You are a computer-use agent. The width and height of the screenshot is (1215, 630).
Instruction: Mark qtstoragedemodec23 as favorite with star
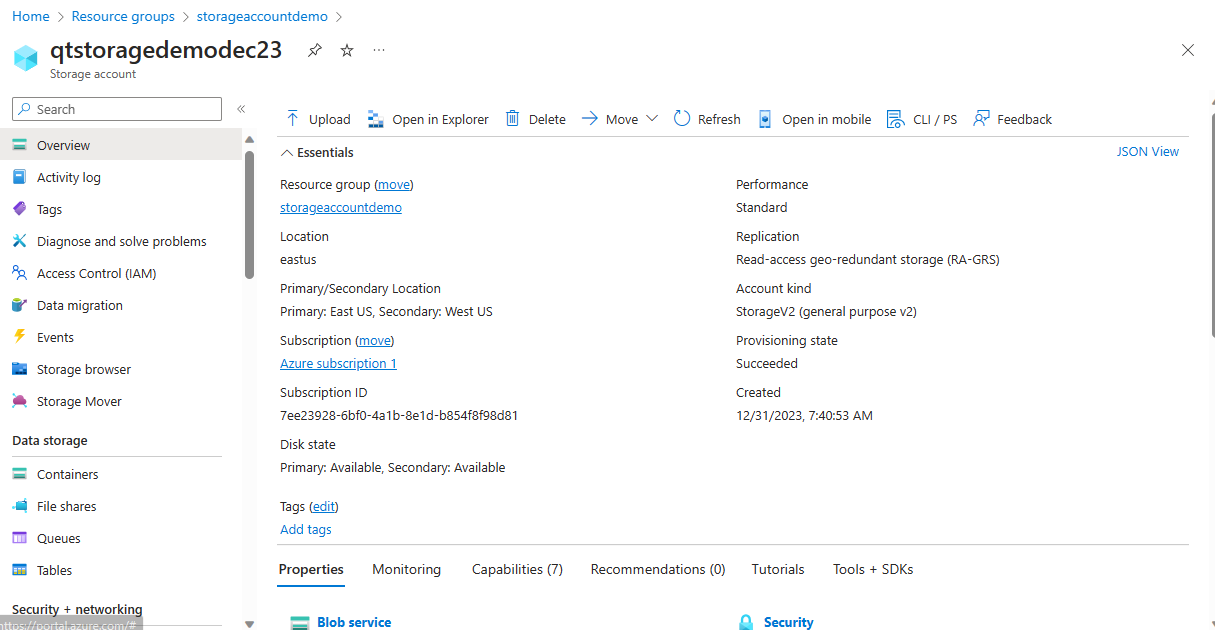tap(347, 50)
